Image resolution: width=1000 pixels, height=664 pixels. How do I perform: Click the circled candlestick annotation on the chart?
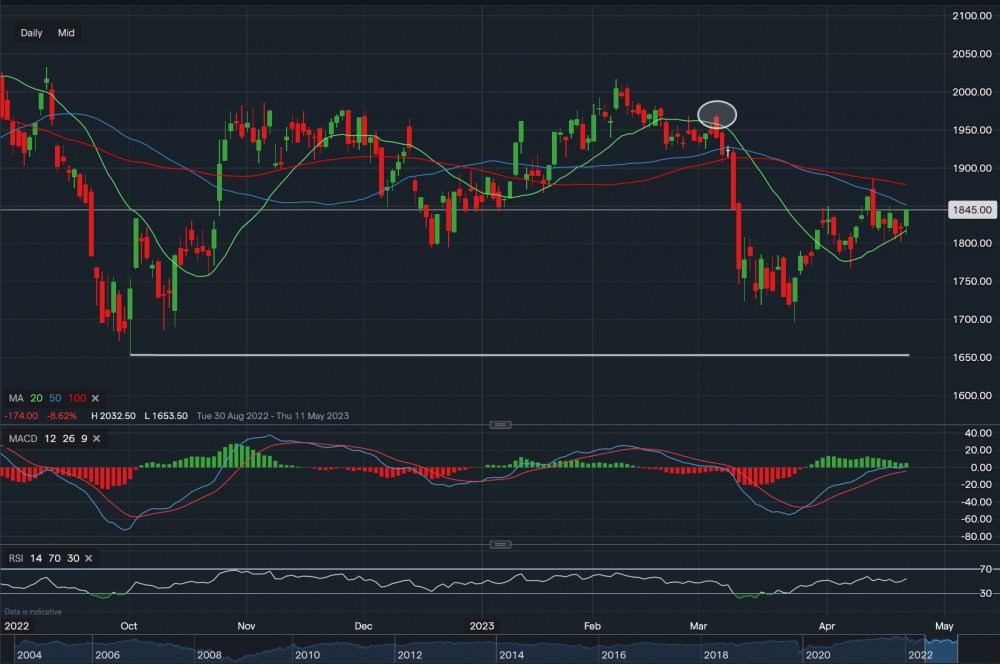tap(716, 115)
